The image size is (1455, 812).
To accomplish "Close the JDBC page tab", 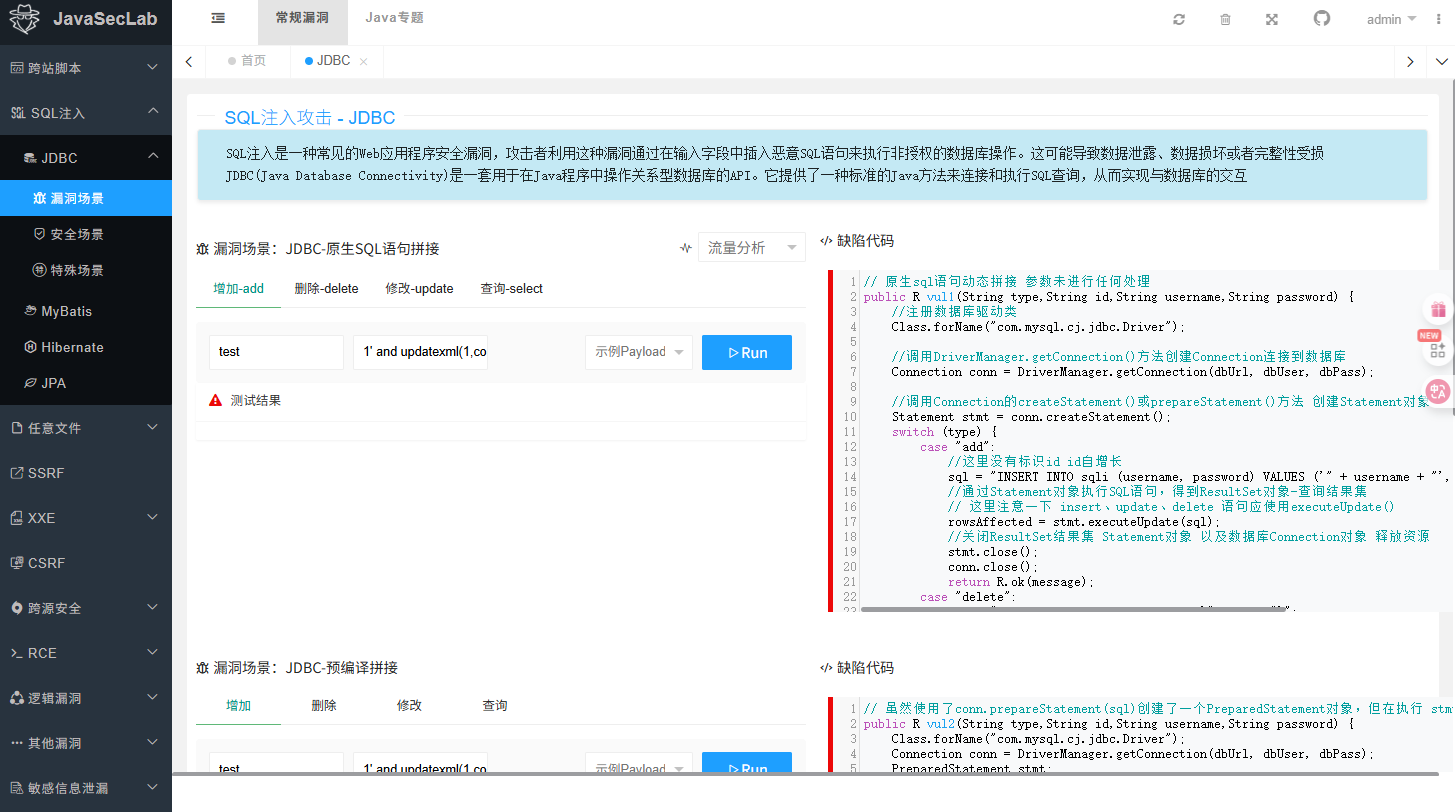I will tap(363, 62).
